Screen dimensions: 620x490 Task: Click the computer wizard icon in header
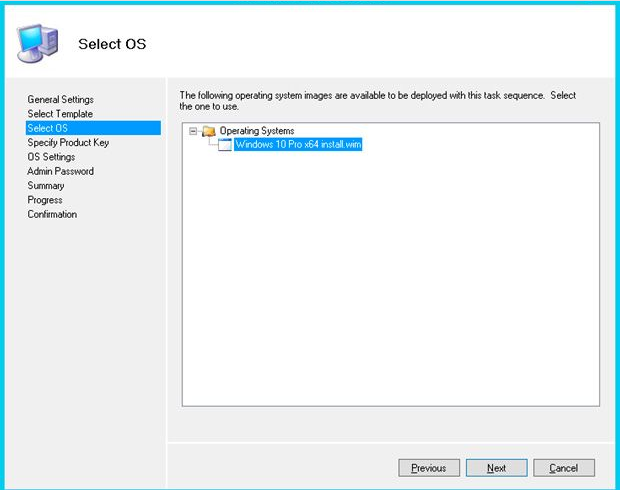click(x=38, y=44)
